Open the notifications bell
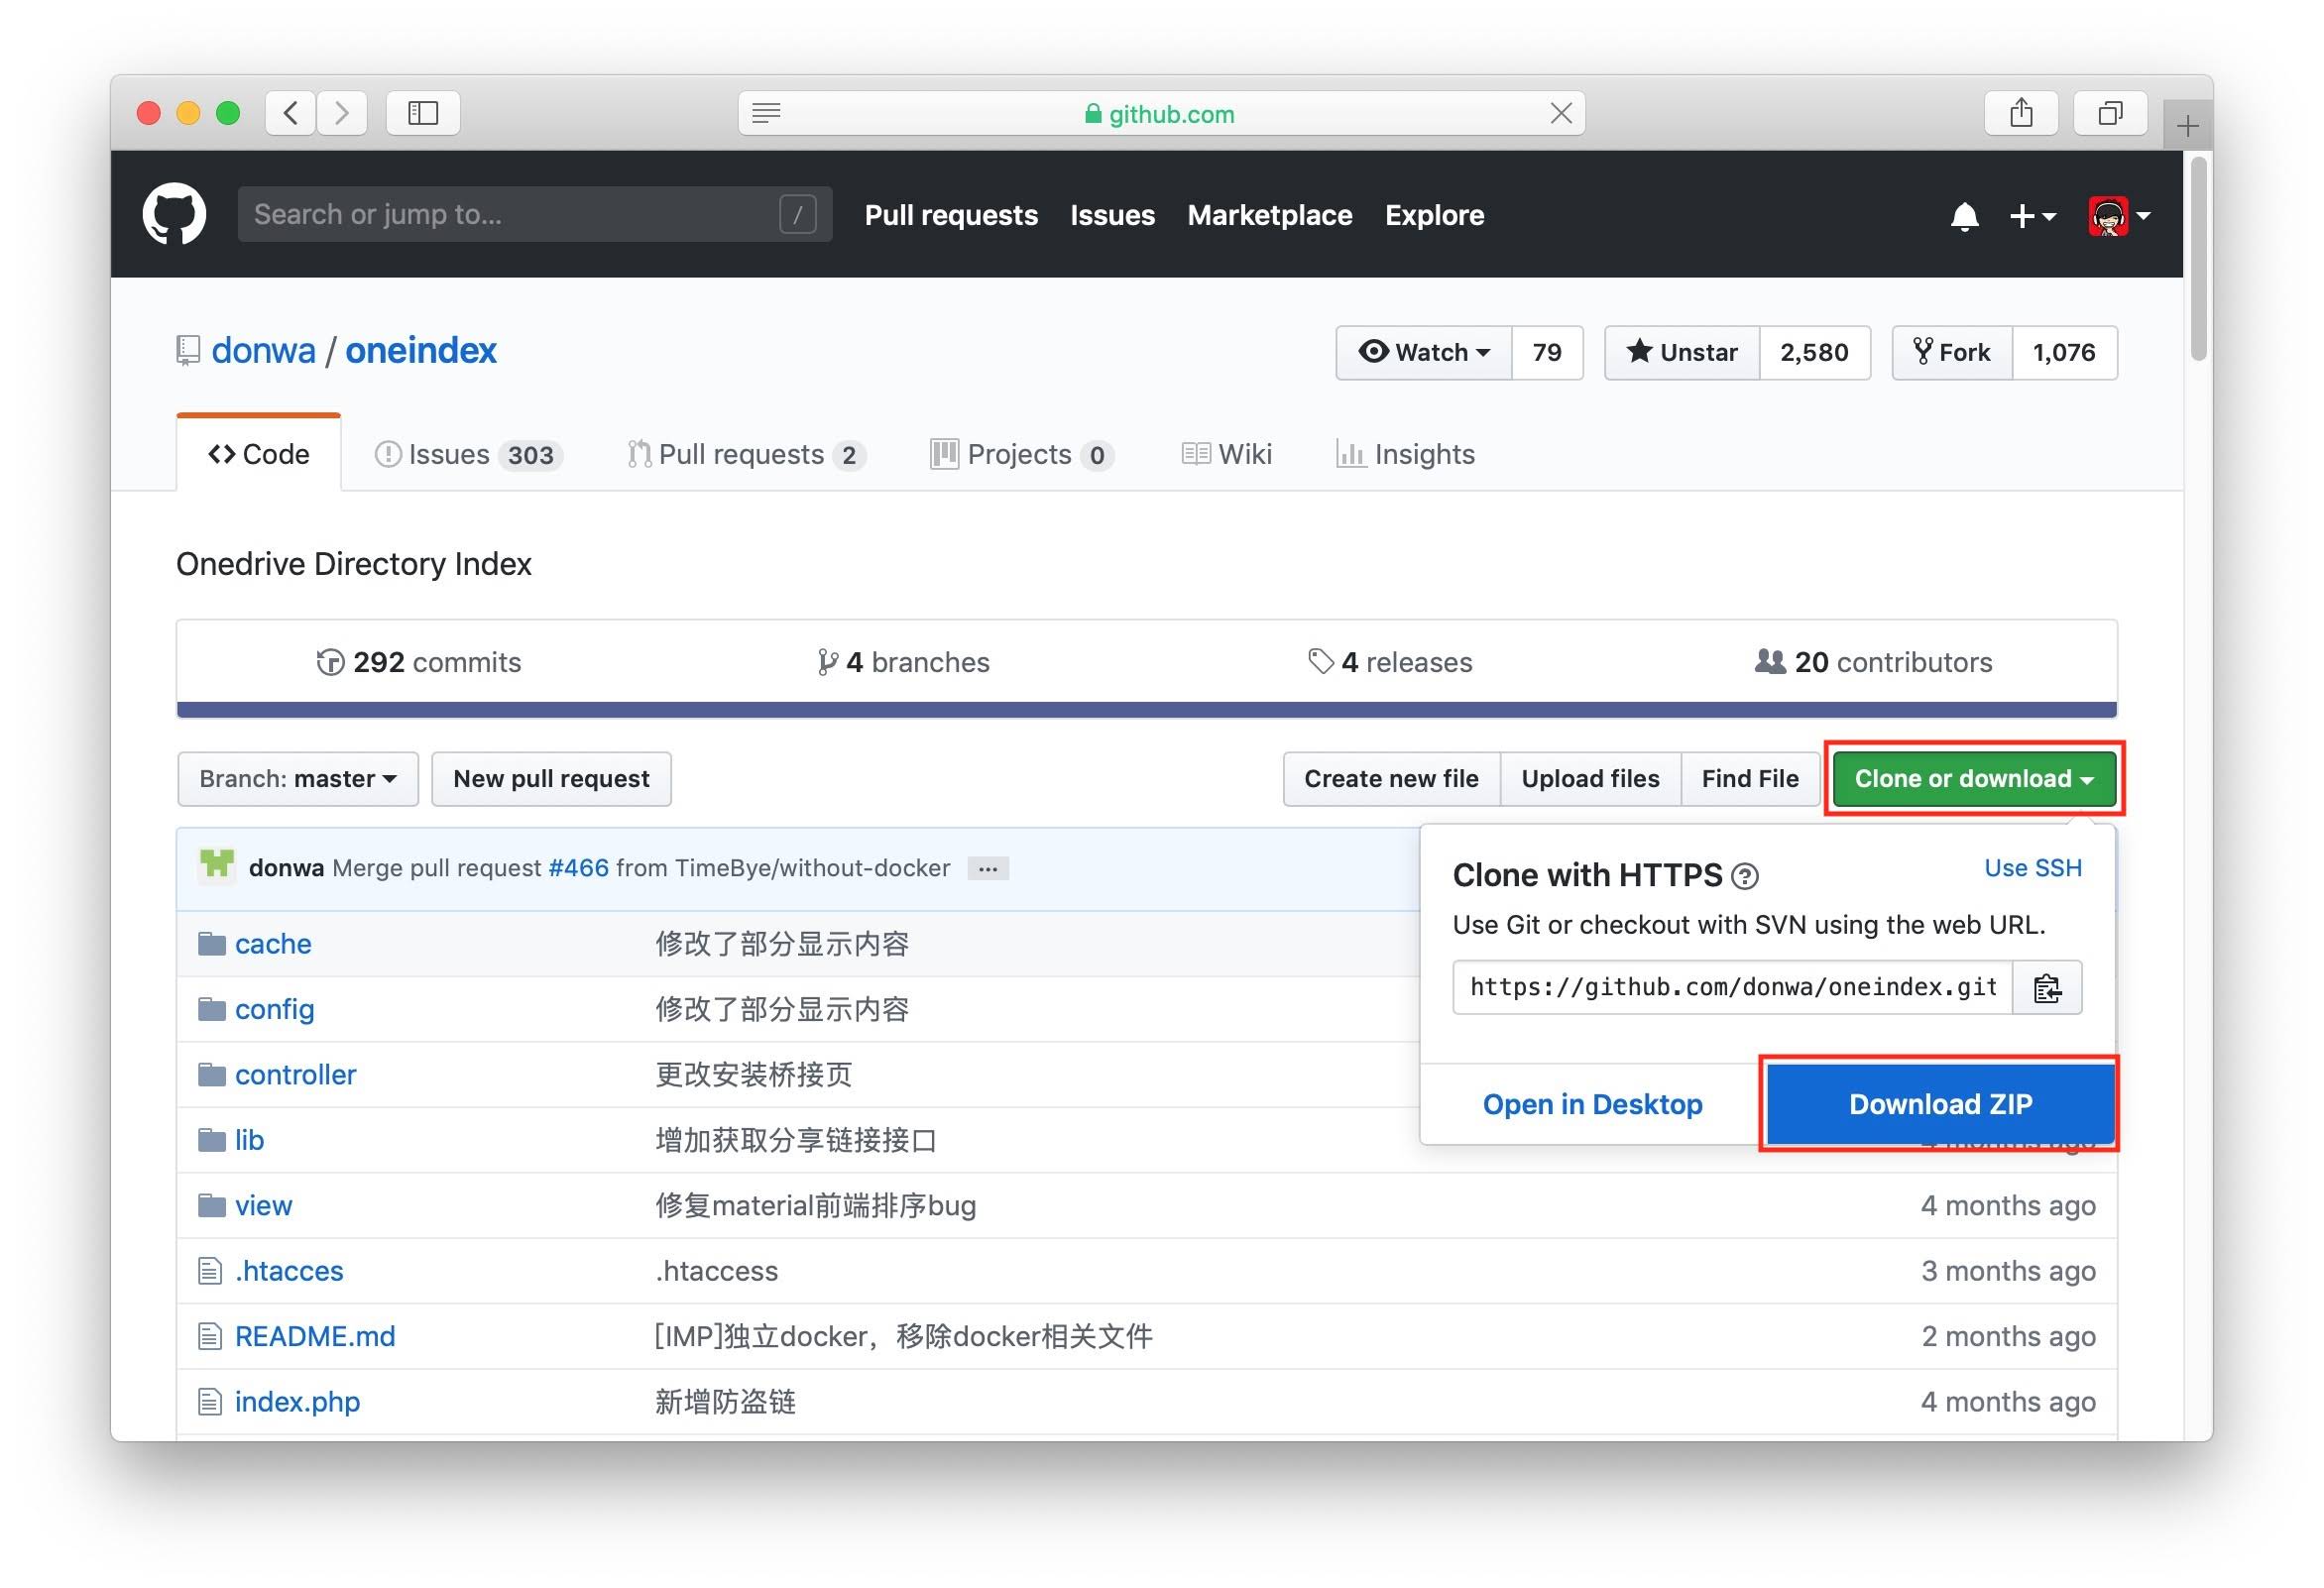Viewport: 2324px width, 1588px height. pos(1963,215)
